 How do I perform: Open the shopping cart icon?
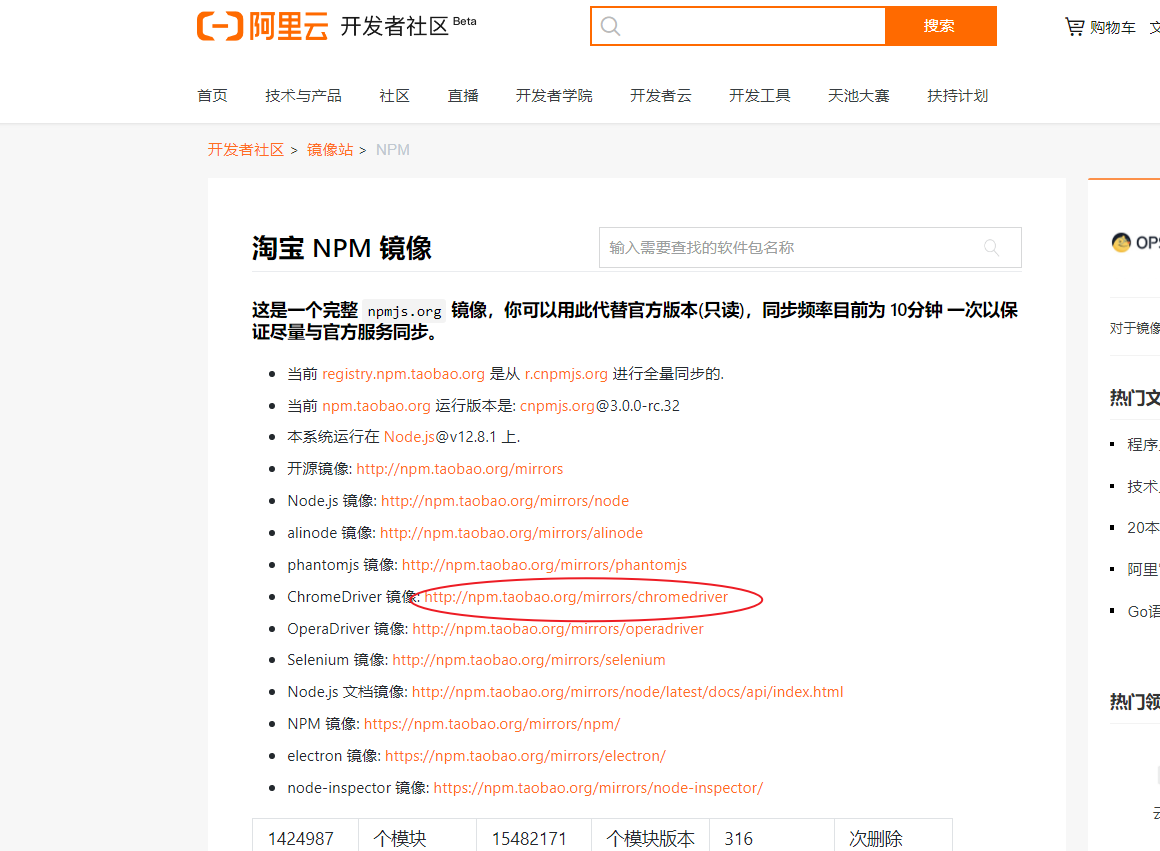pos(1073,27)
